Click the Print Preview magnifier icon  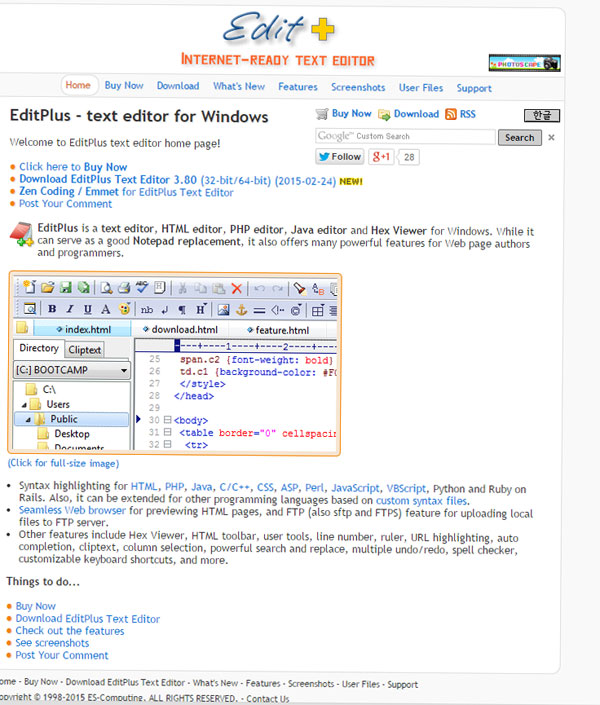coord(106,288)
